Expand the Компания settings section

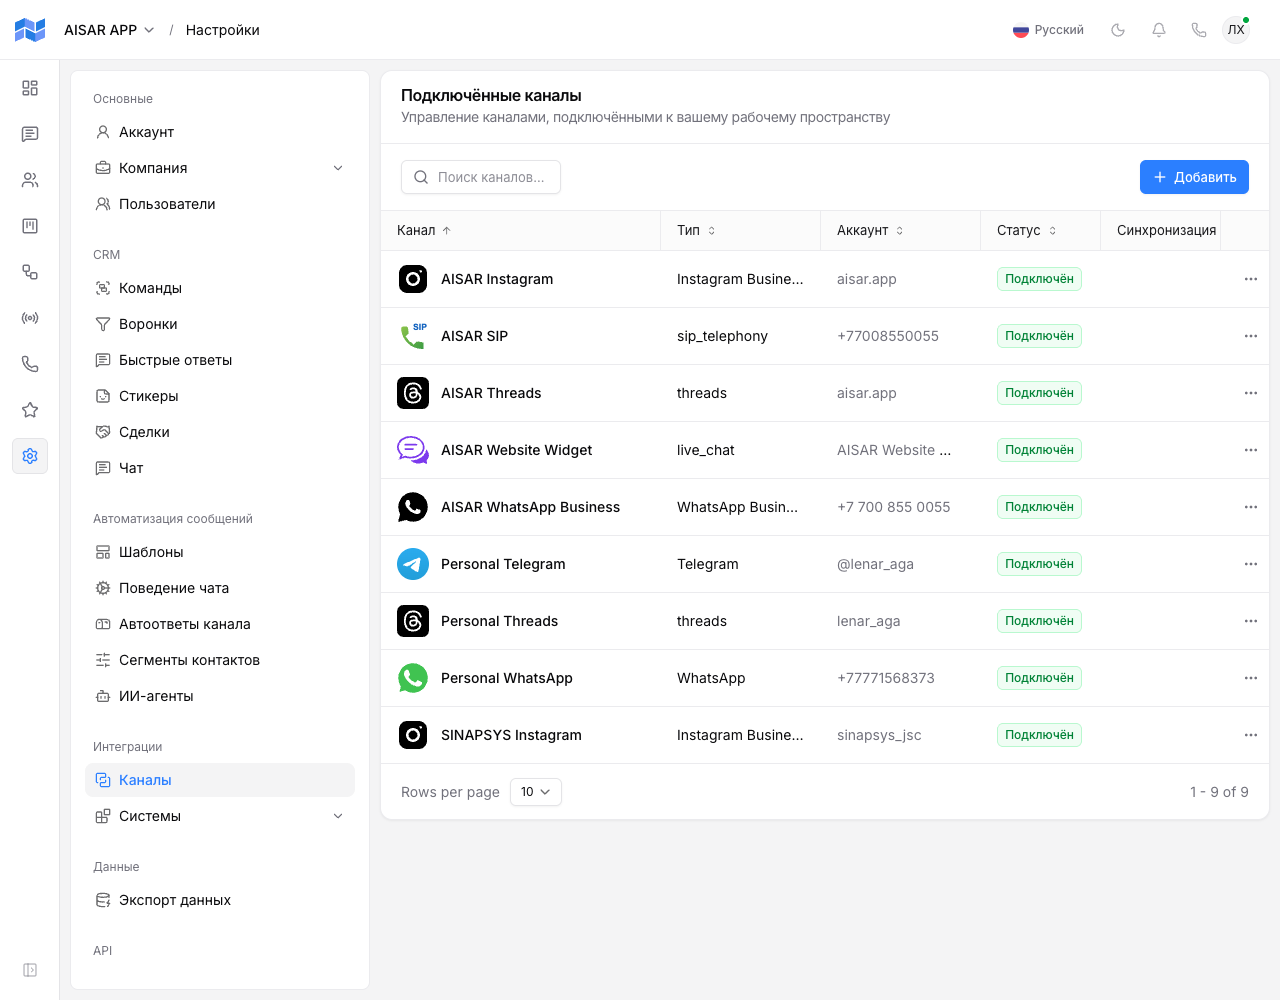click(x=220, y=168)
